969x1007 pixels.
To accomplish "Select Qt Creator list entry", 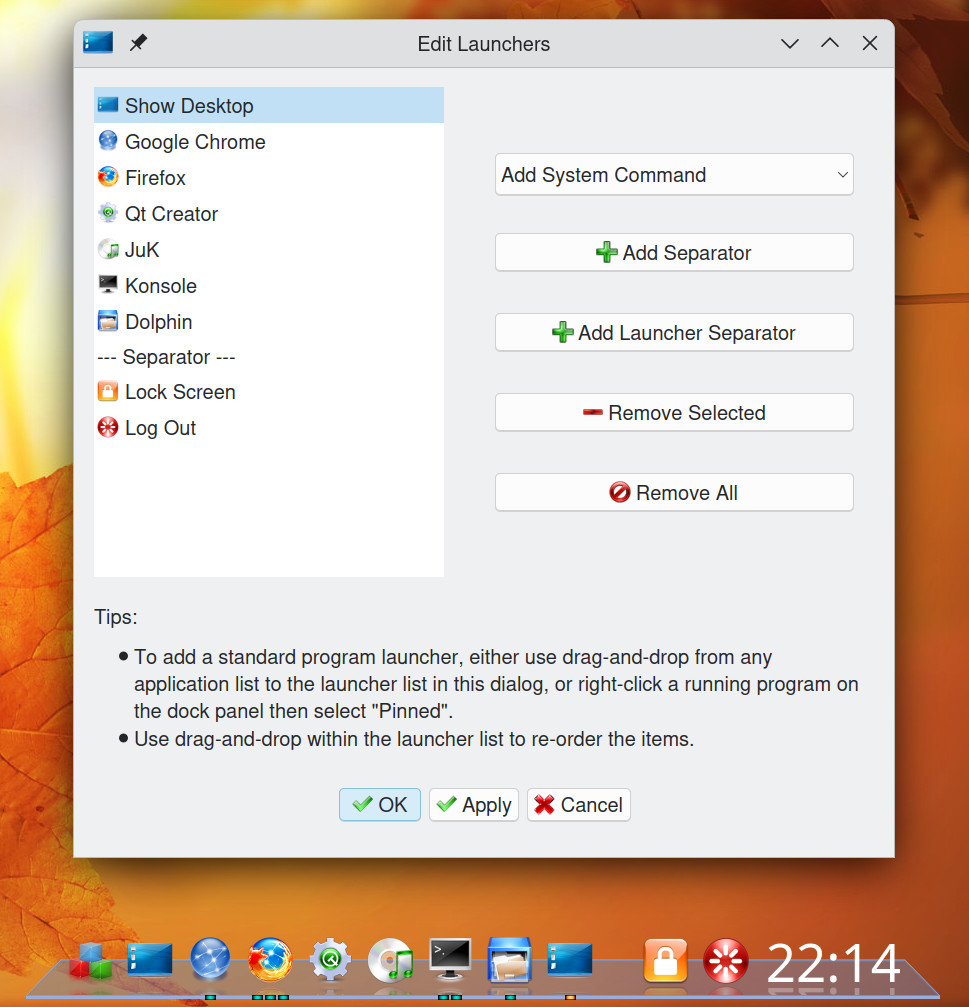I will (x=268, y=213).
